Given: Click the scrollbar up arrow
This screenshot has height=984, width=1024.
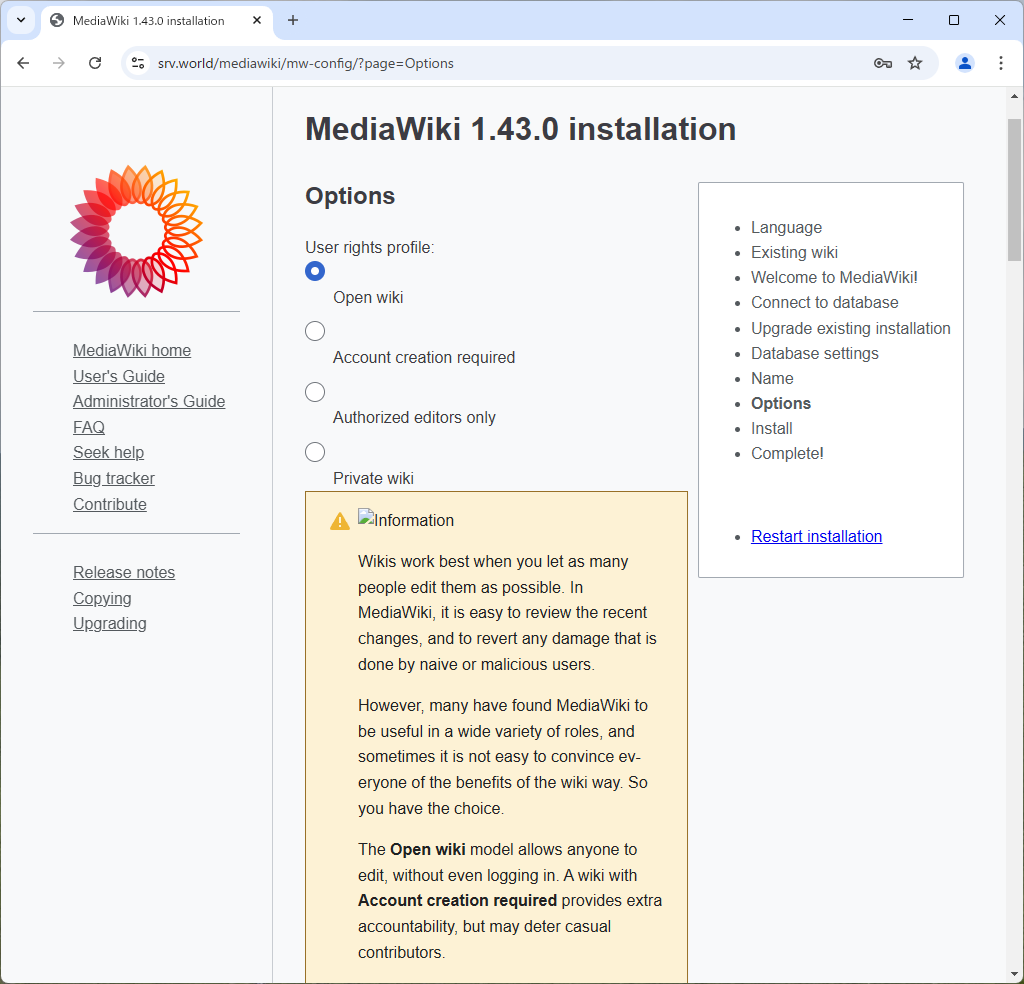Looking at the screenshot, I should 1014,96.
